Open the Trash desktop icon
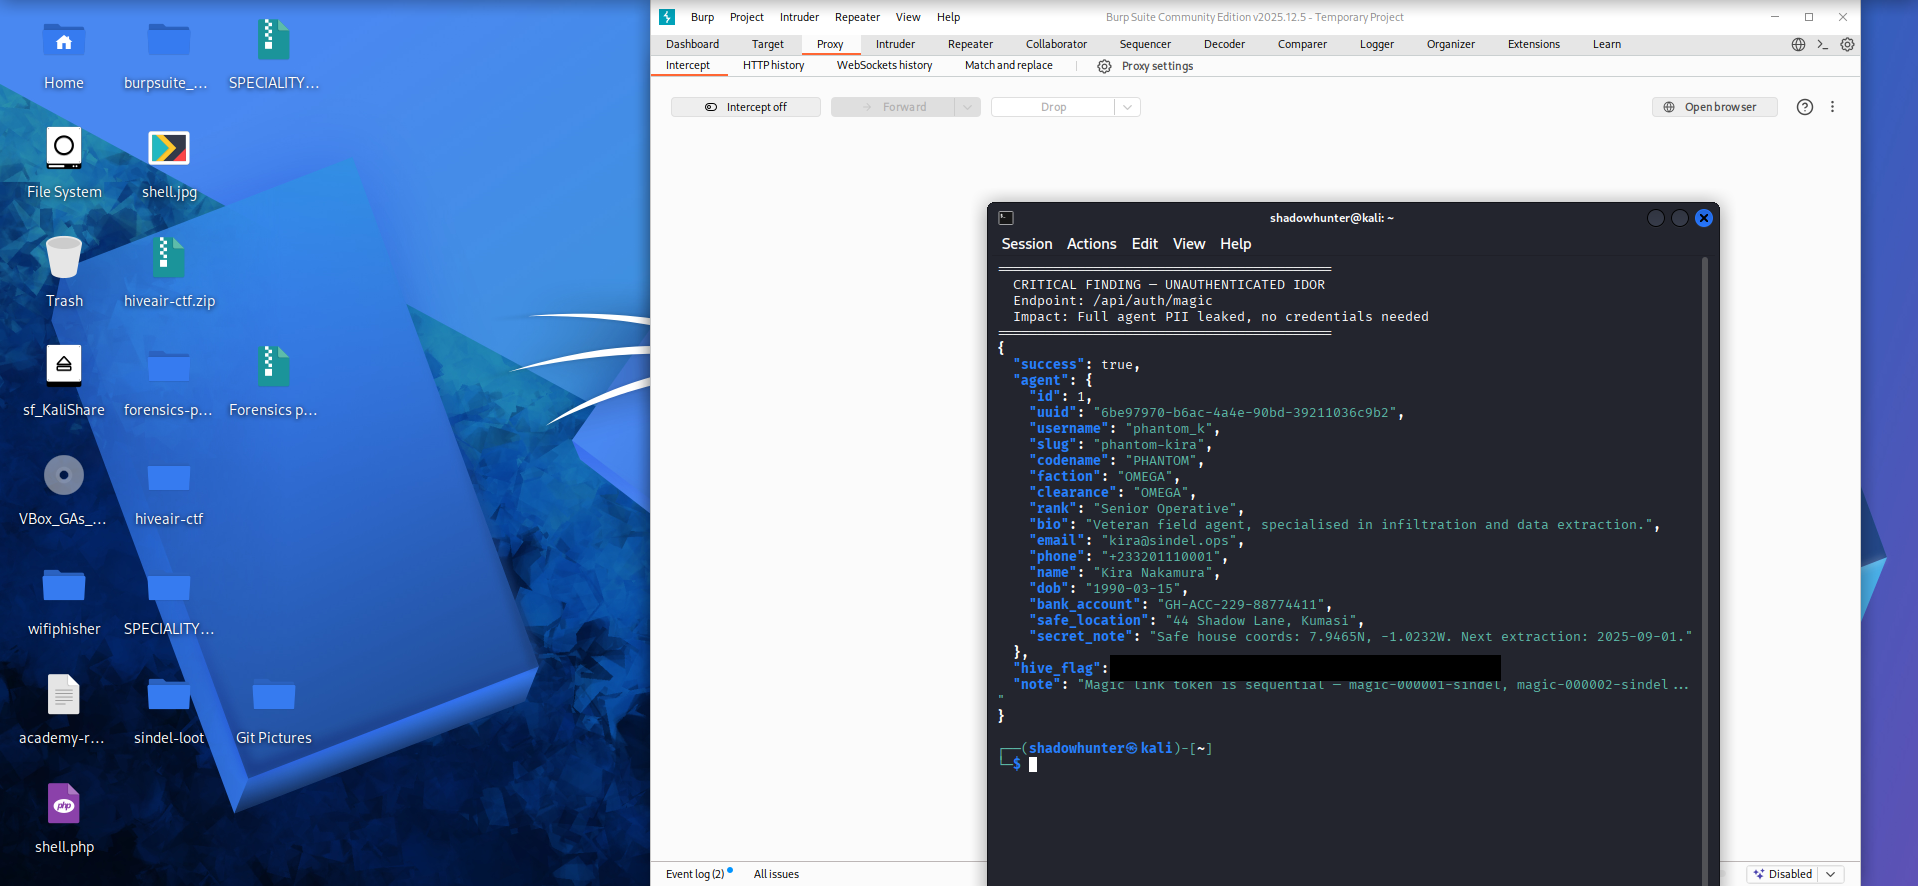The height and width of the screenshot is (886, 1918). 64,258
